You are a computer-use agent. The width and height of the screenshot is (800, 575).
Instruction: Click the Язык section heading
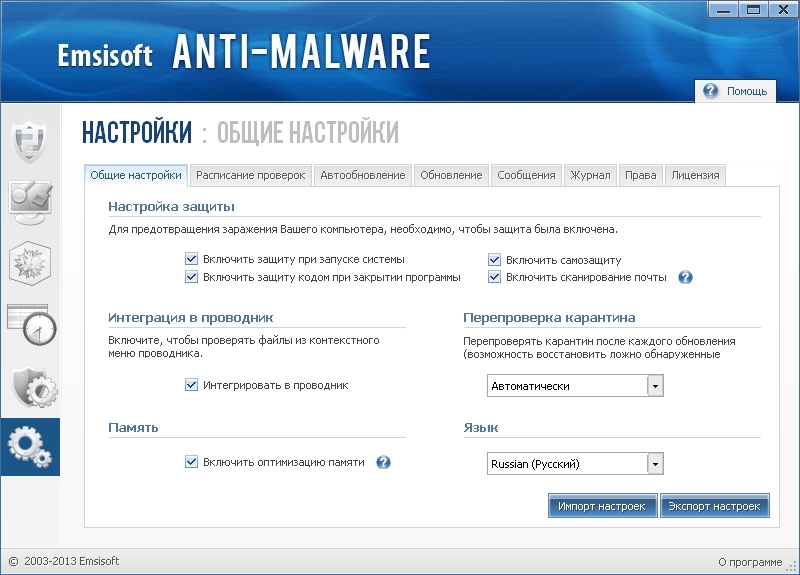[x=481, y=428]
